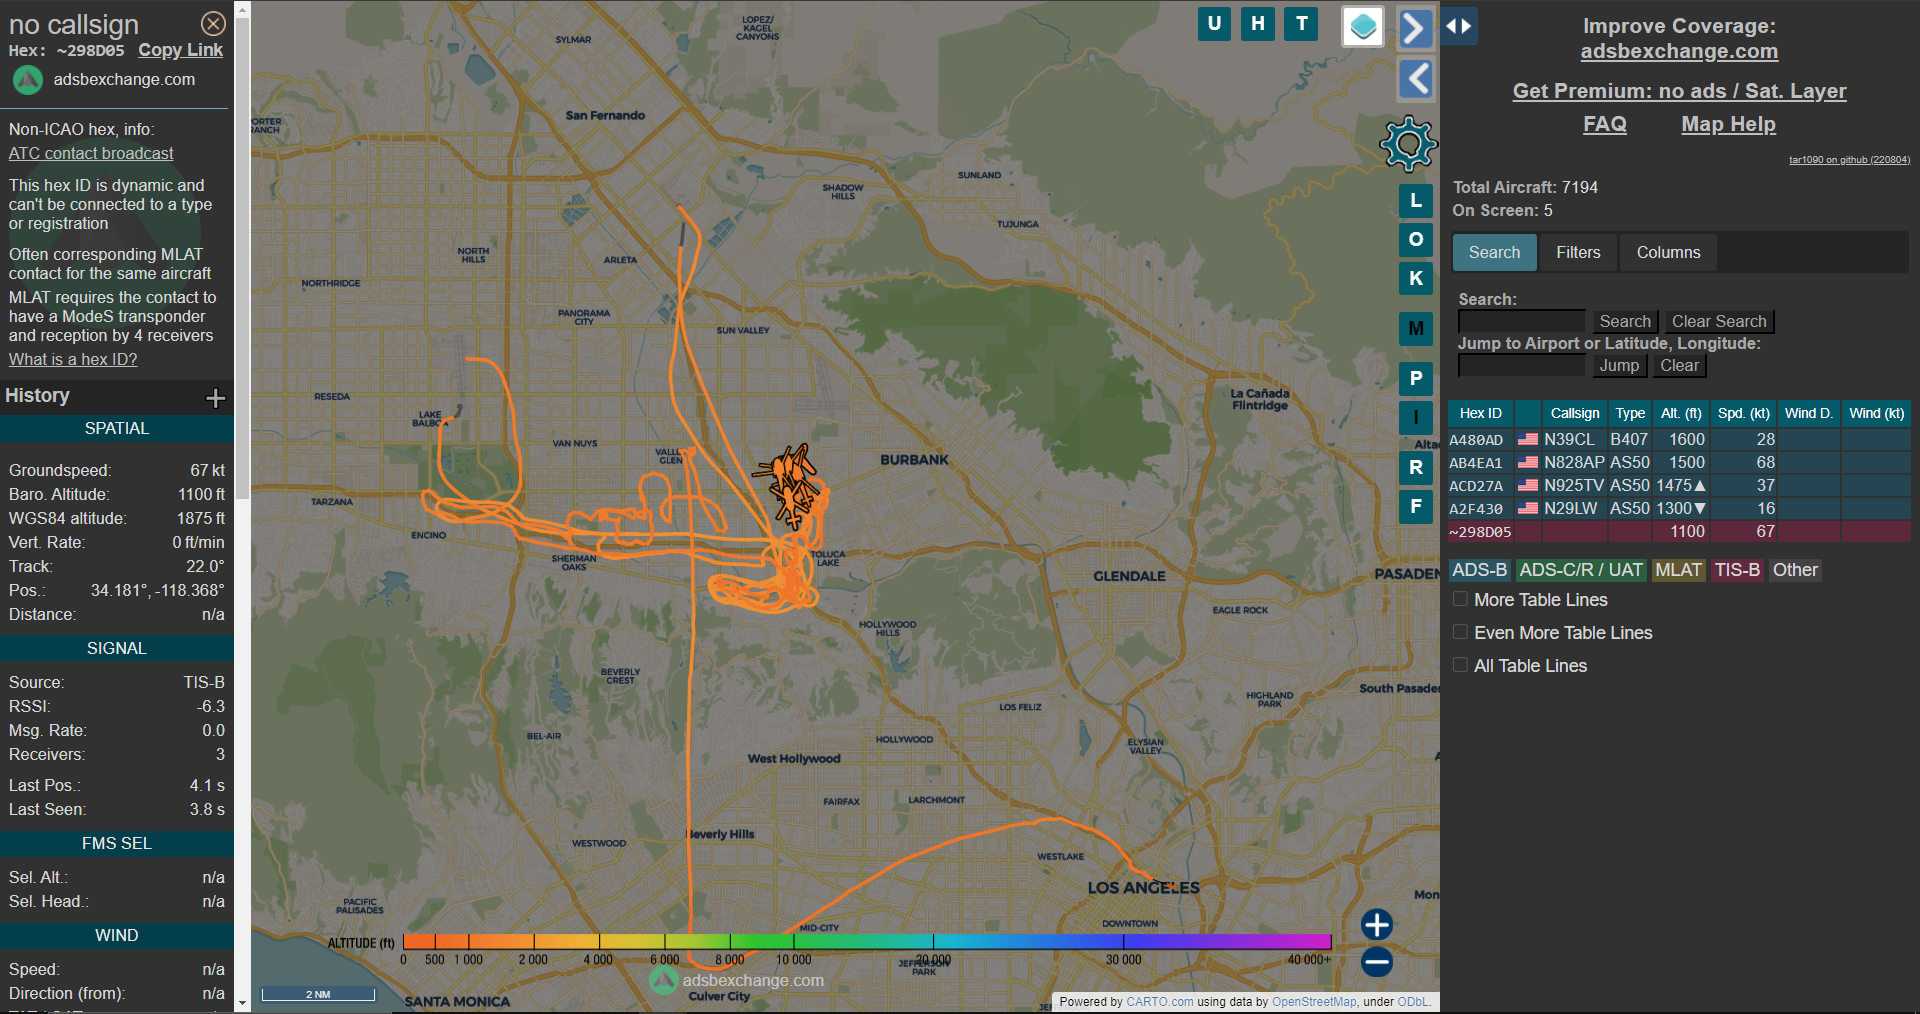Enable All Table Lines checkbox

1460,665
